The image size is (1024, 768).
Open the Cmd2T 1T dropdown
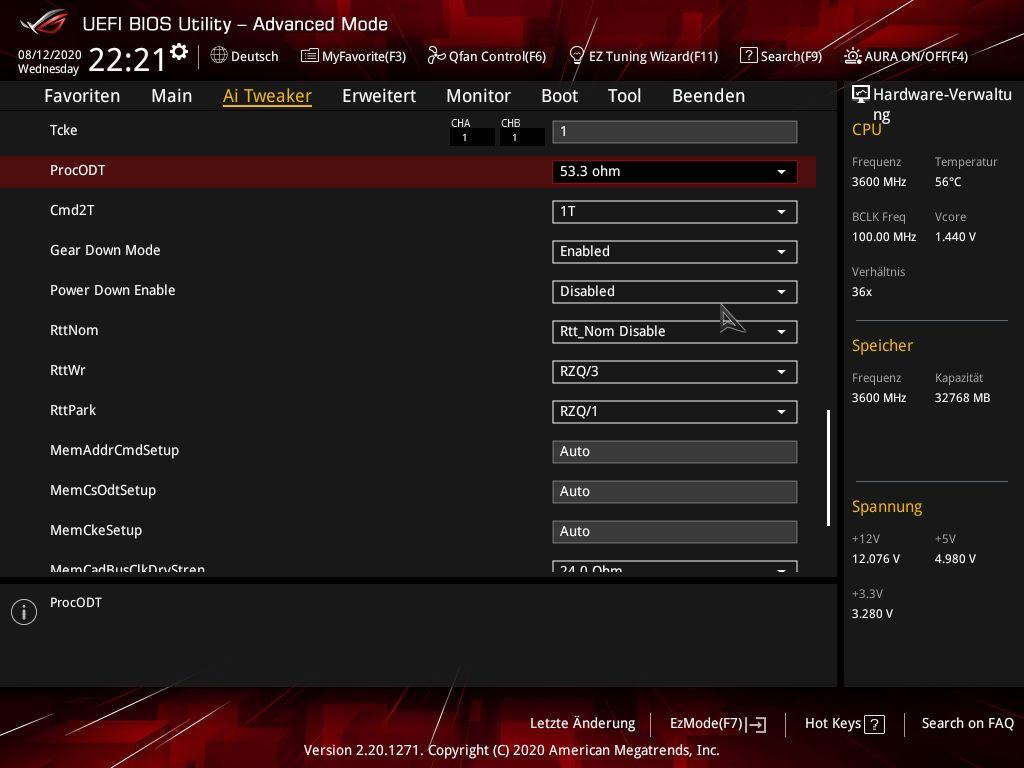point(674,212)
